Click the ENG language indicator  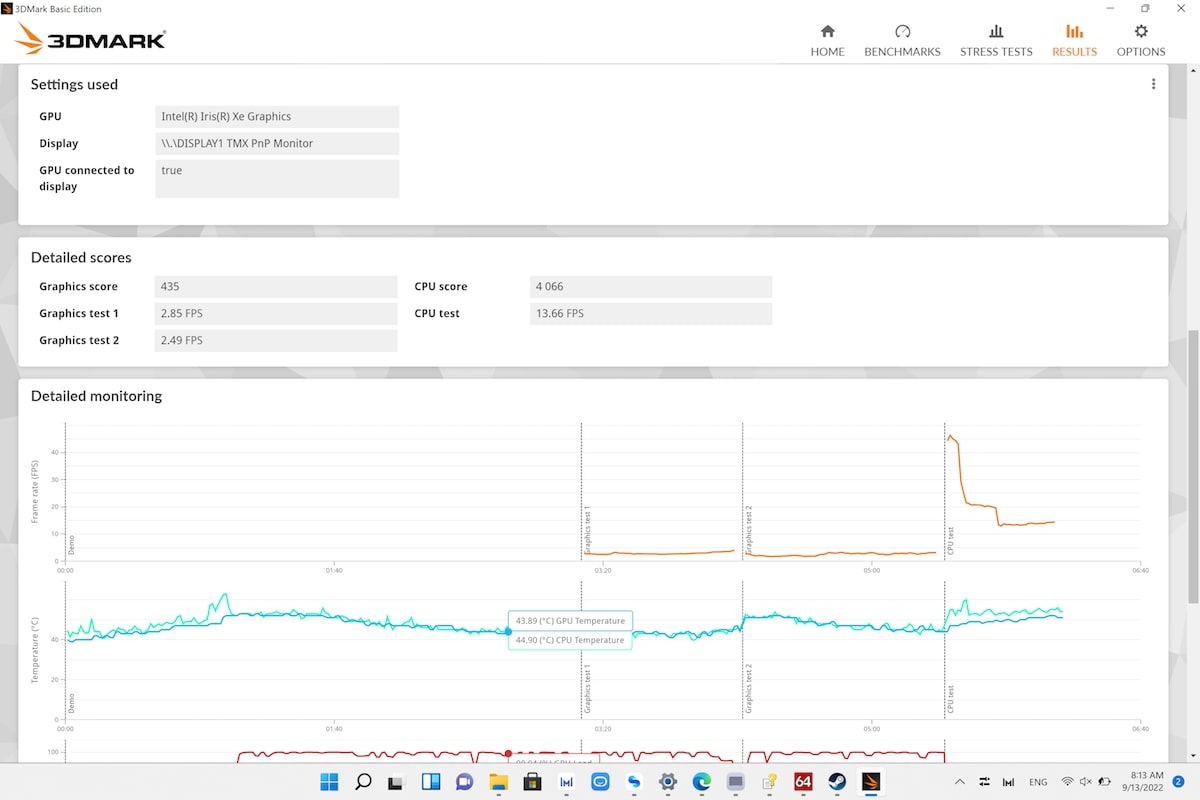click(x=1038, y=782)
